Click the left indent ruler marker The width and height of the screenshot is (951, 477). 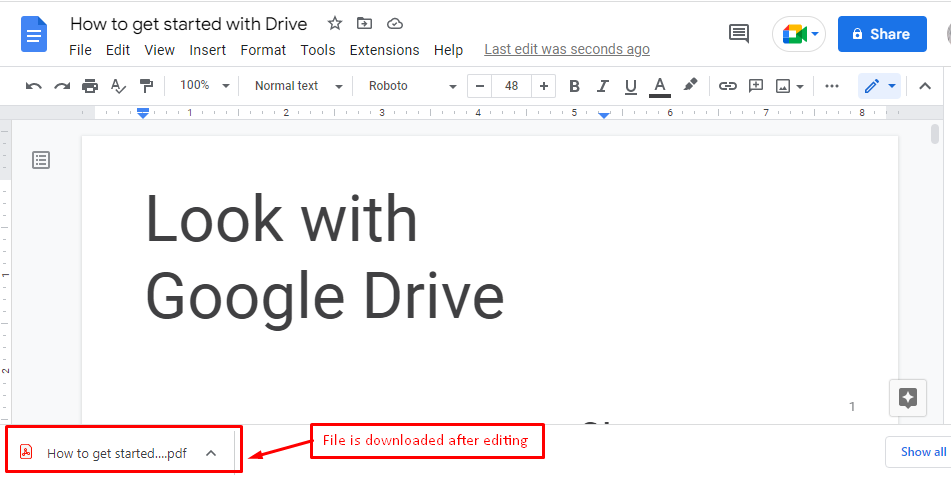143,113
